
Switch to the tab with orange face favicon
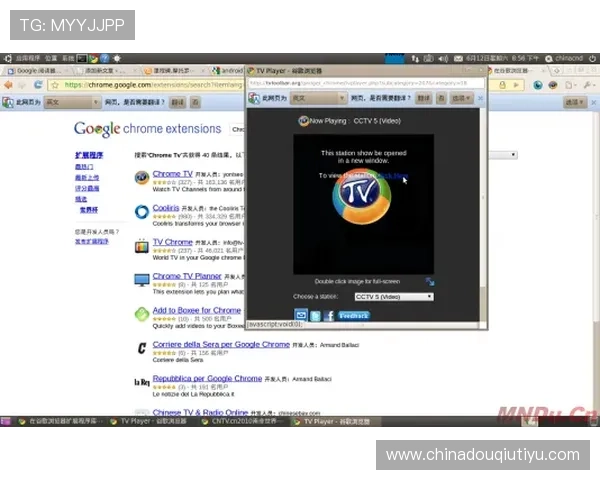(x=174, y=71)
